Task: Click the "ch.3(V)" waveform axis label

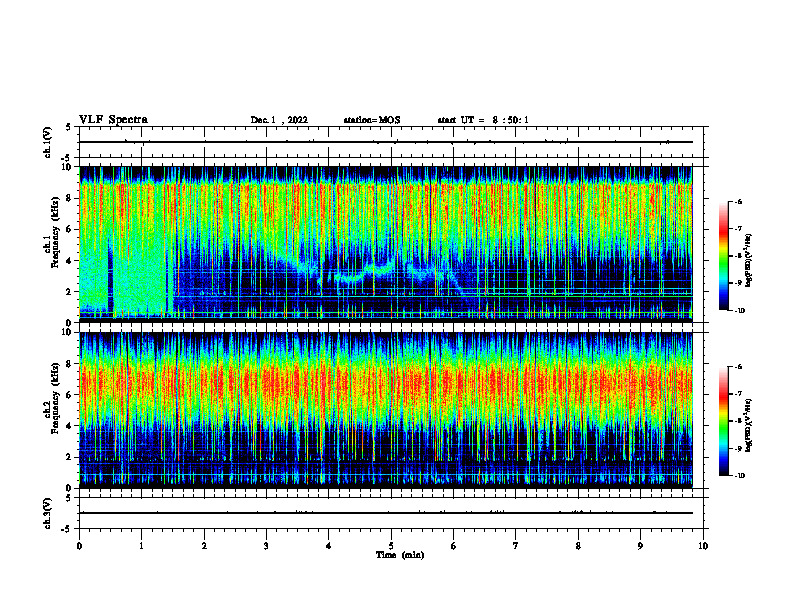Action: 47,513
